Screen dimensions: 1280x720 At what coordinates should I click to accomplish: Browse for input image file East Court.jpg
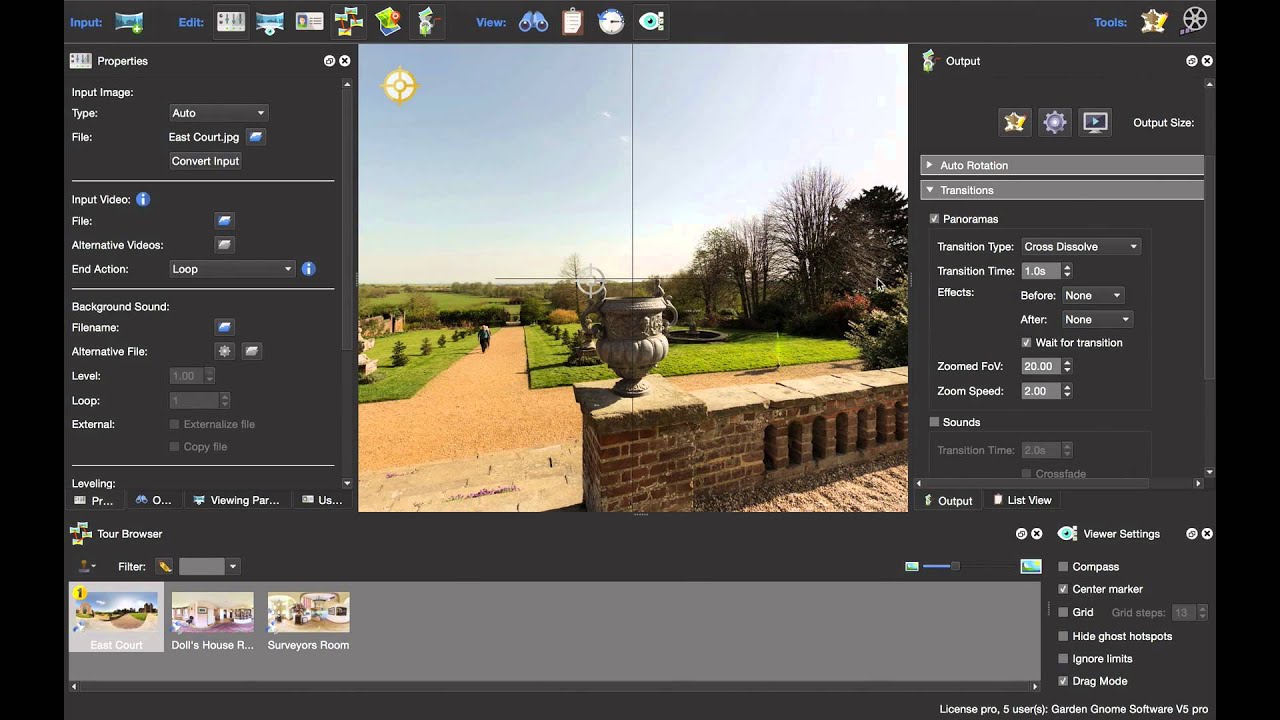(x=256, y=137)
